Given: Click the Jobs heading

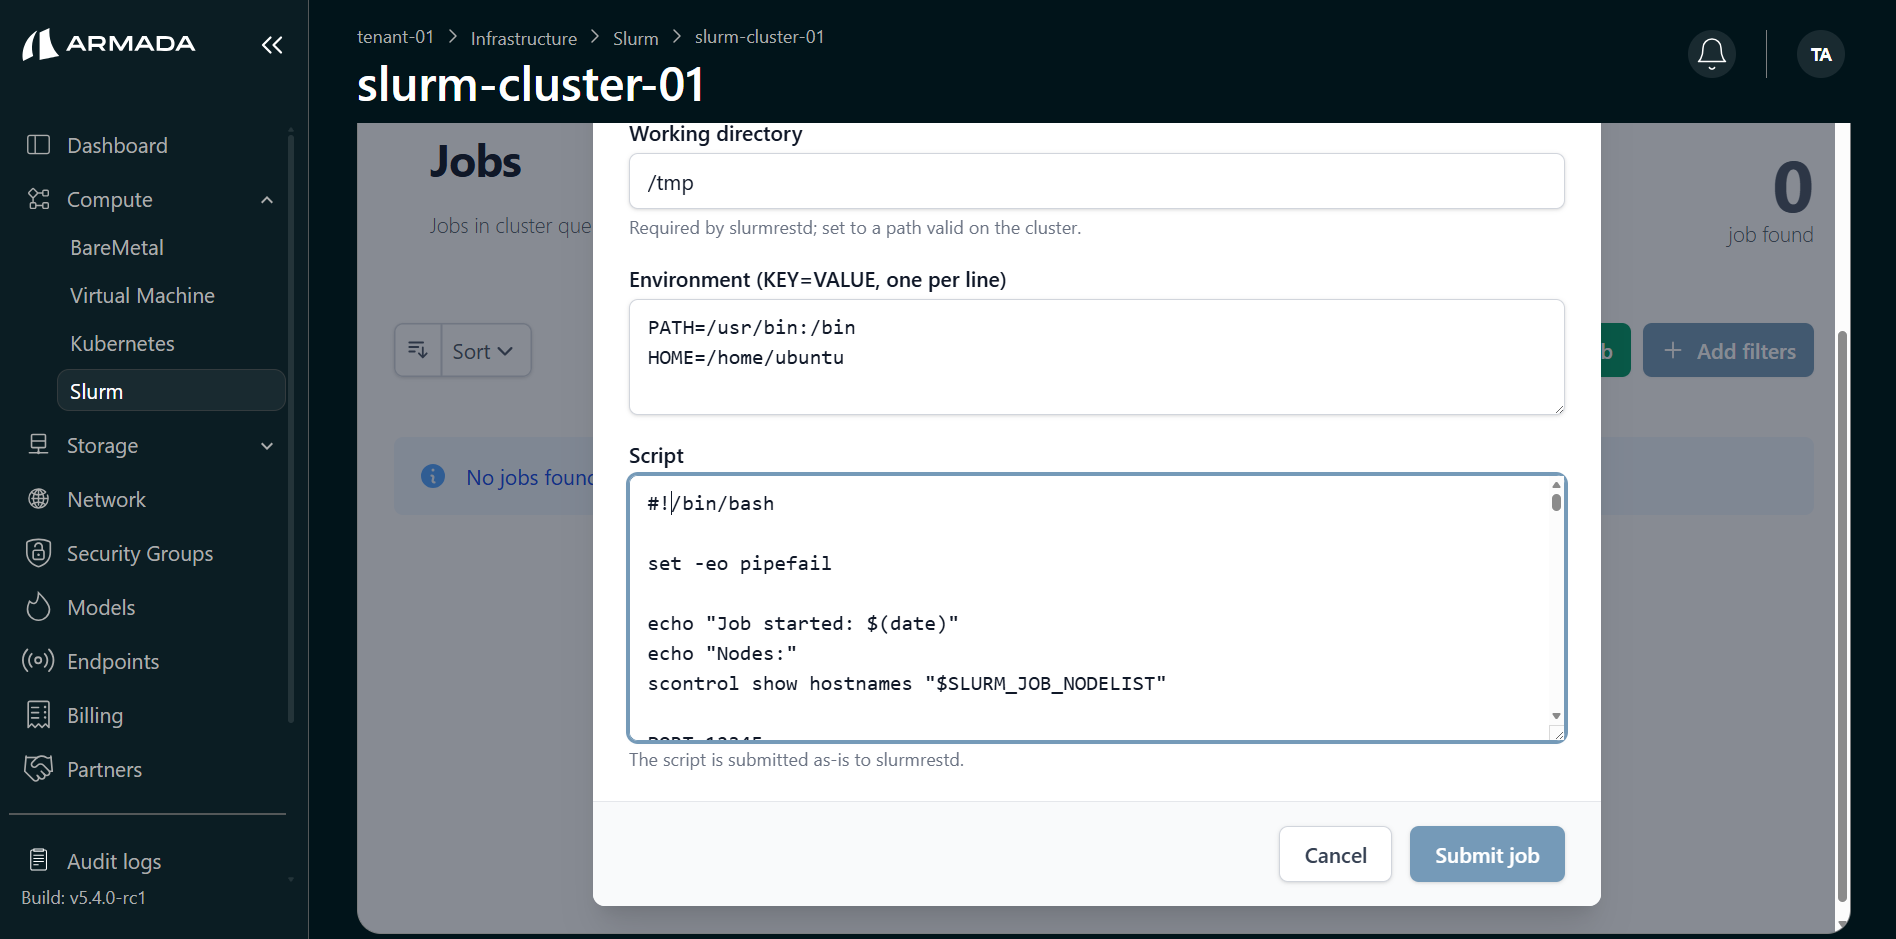Looking at the screenshot, I should tap(476, 162).
